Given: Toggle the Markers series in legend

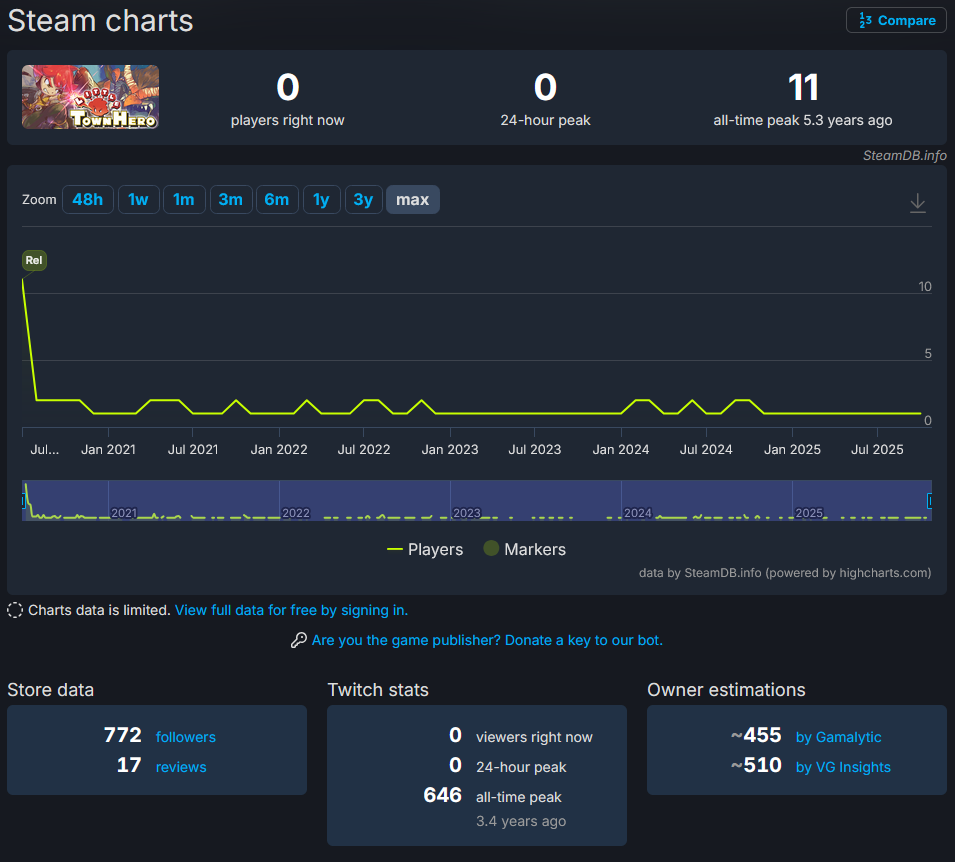Looking at the screenshot, I should (x=524, y=549).
